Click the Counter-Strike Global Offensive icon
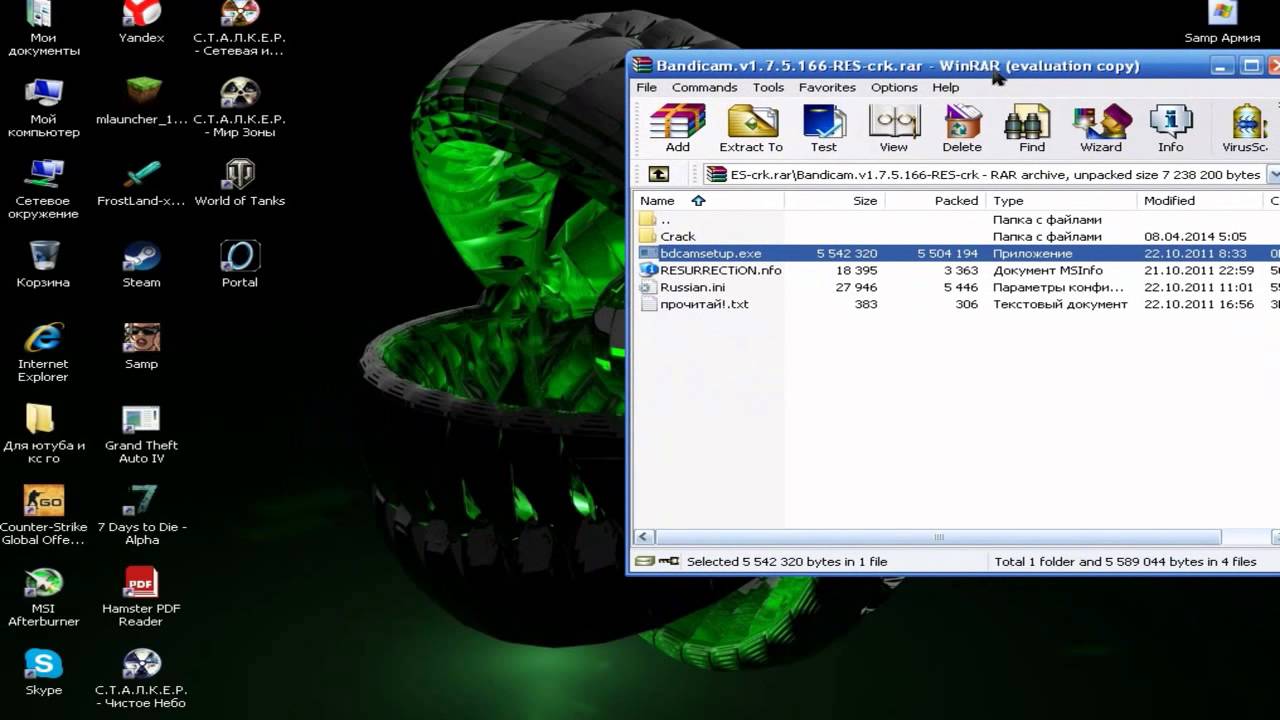1280x720 pixels. point(43,516)
